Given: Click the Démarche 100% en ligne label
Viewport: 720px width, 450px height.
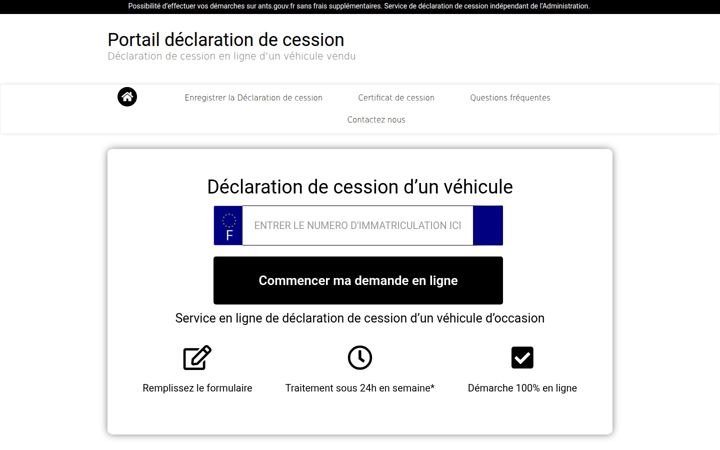Looking at the screenshot, I should 523,388.
